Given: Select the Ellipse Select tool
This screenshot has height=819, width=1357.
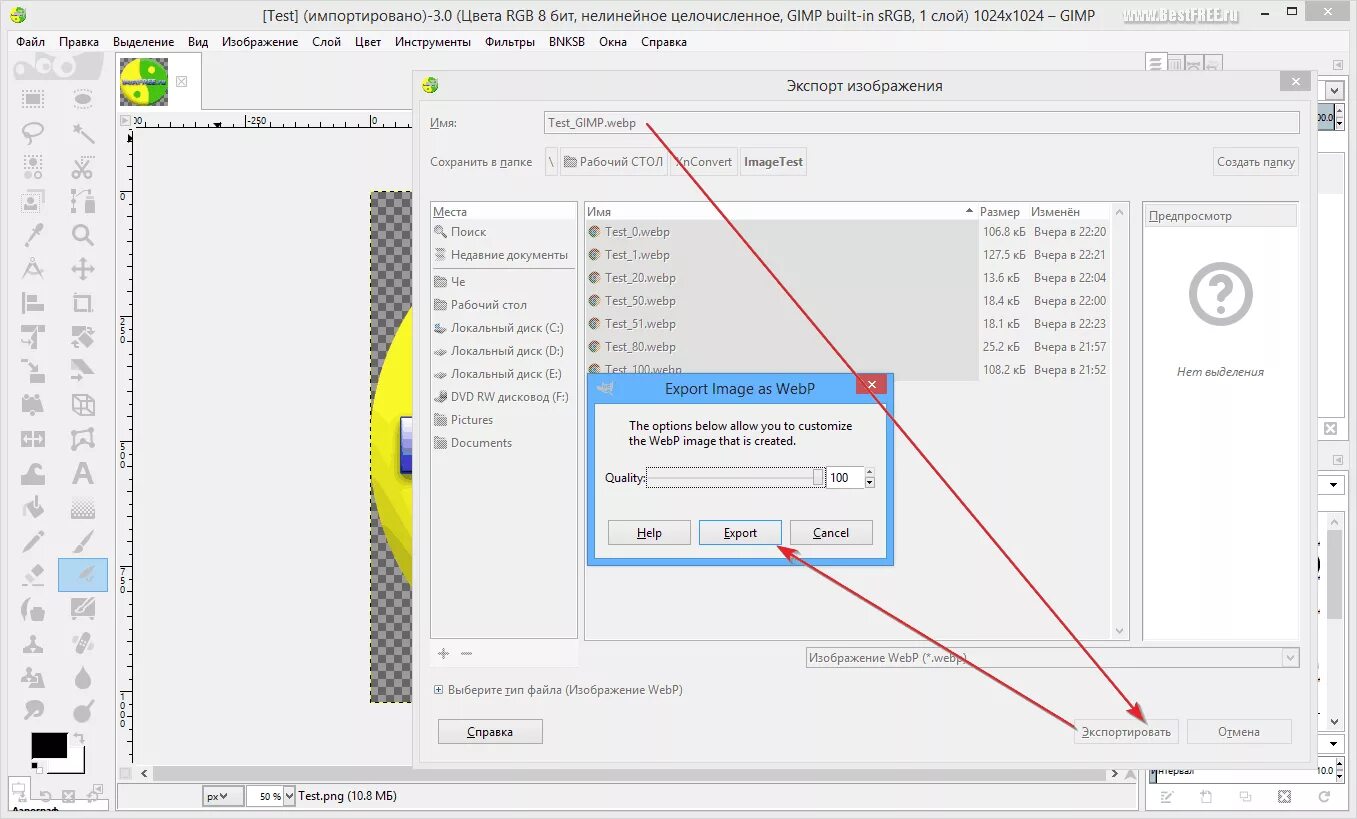Looking at the screenshot, I should (83, 98).
